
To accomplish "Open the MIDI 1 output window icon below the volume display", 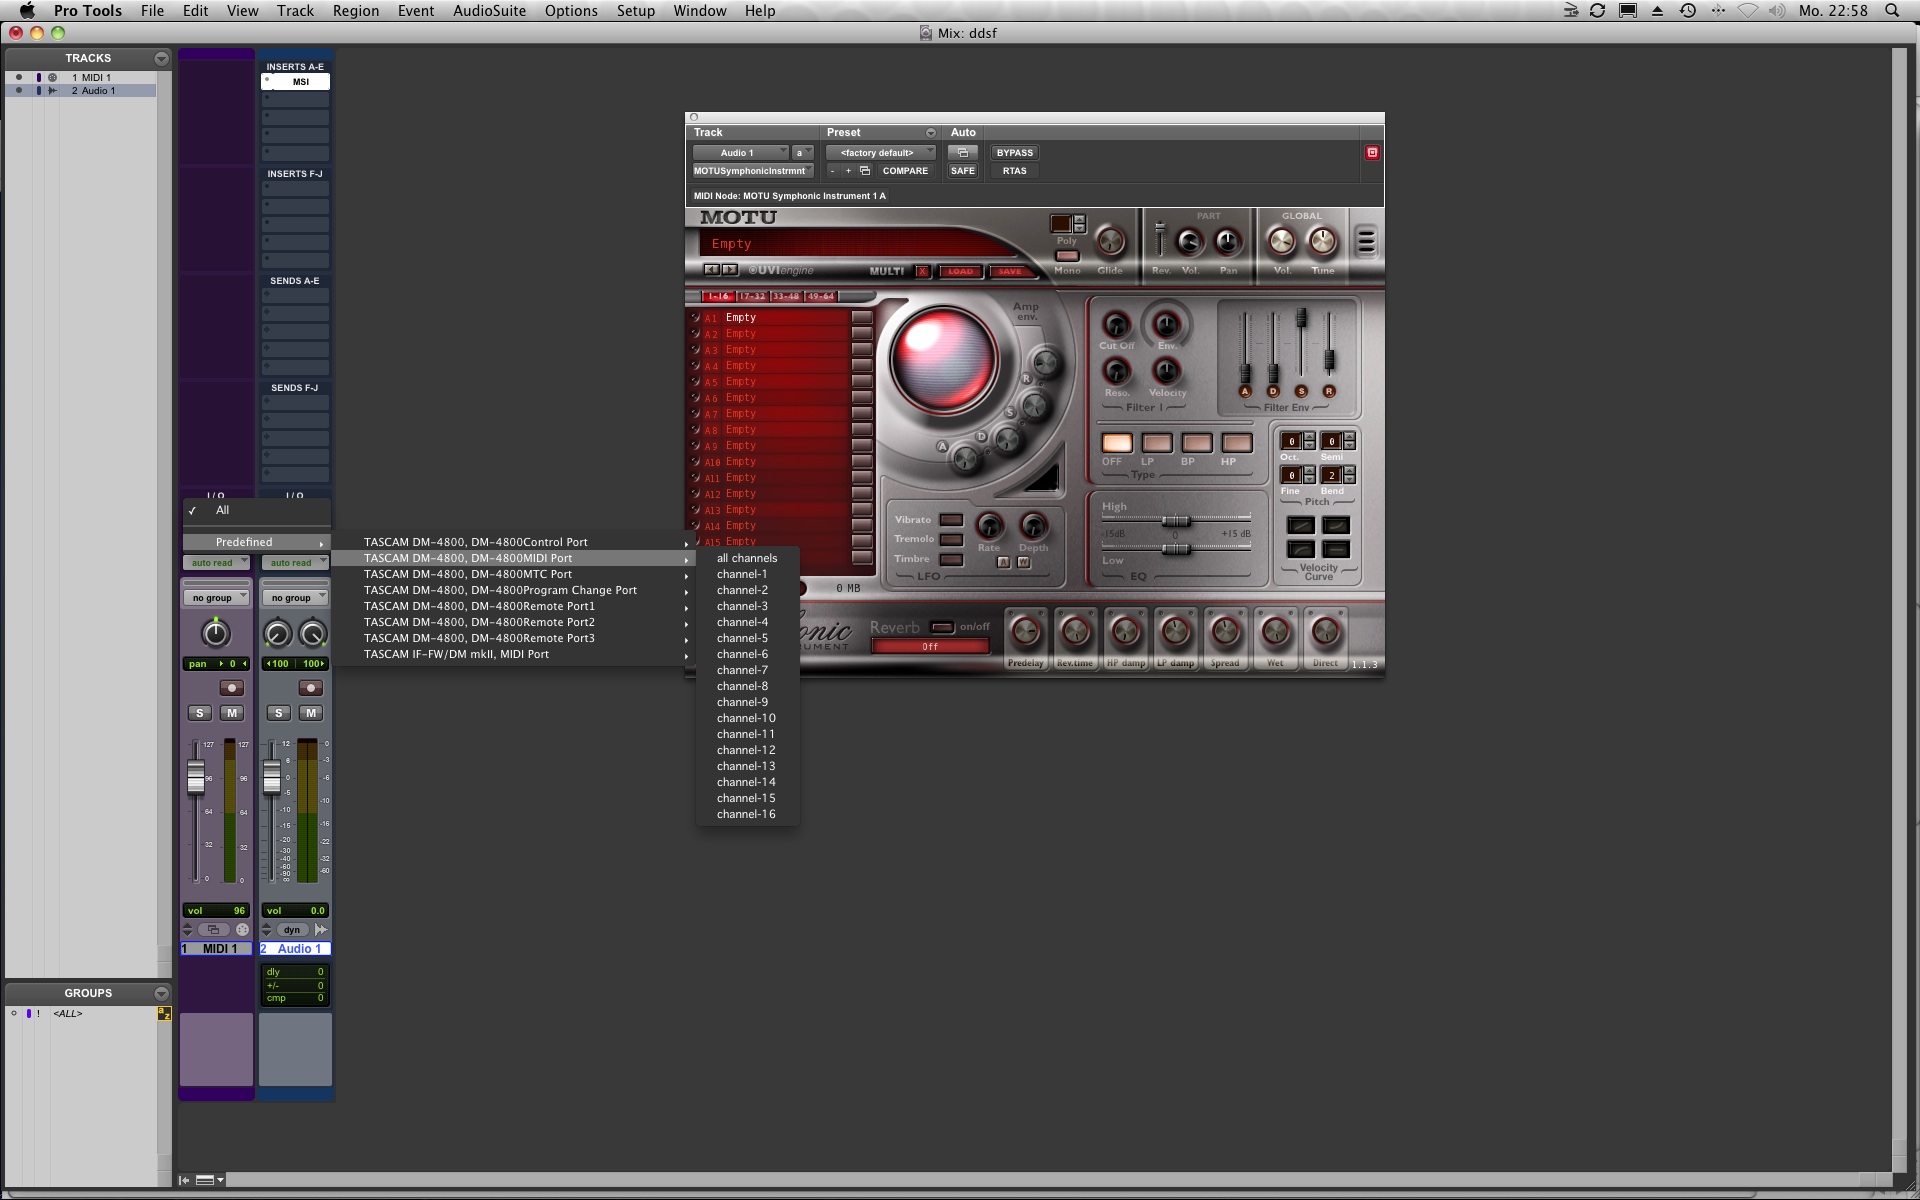I will (x=213, y=930).
